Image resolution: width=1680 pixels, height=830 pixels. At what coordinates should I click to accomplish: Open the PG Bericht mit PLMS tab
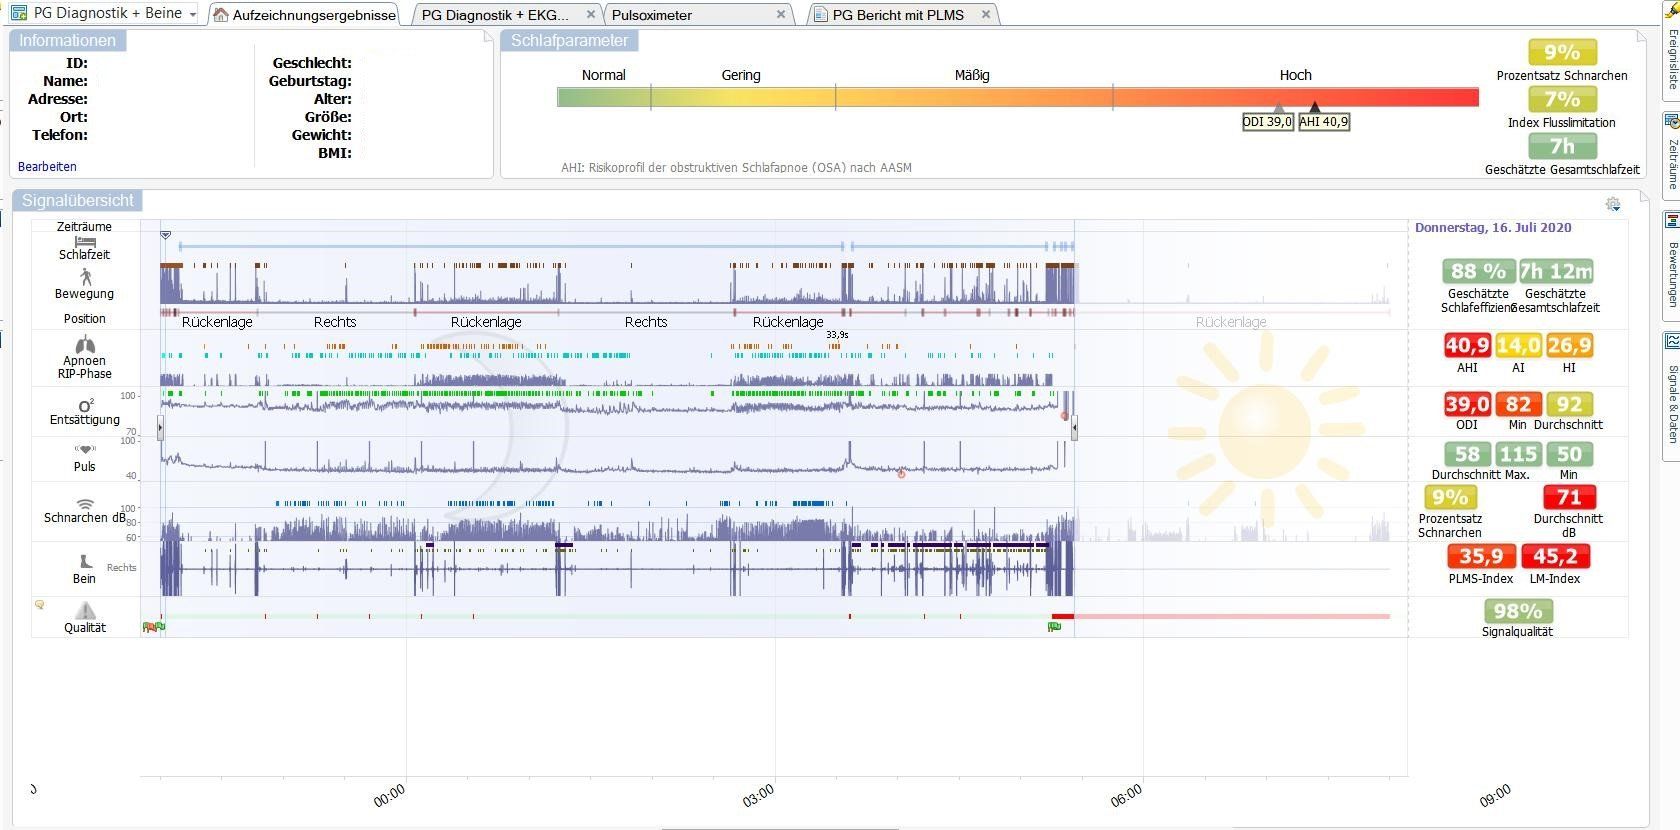click(x=897, y=15)
